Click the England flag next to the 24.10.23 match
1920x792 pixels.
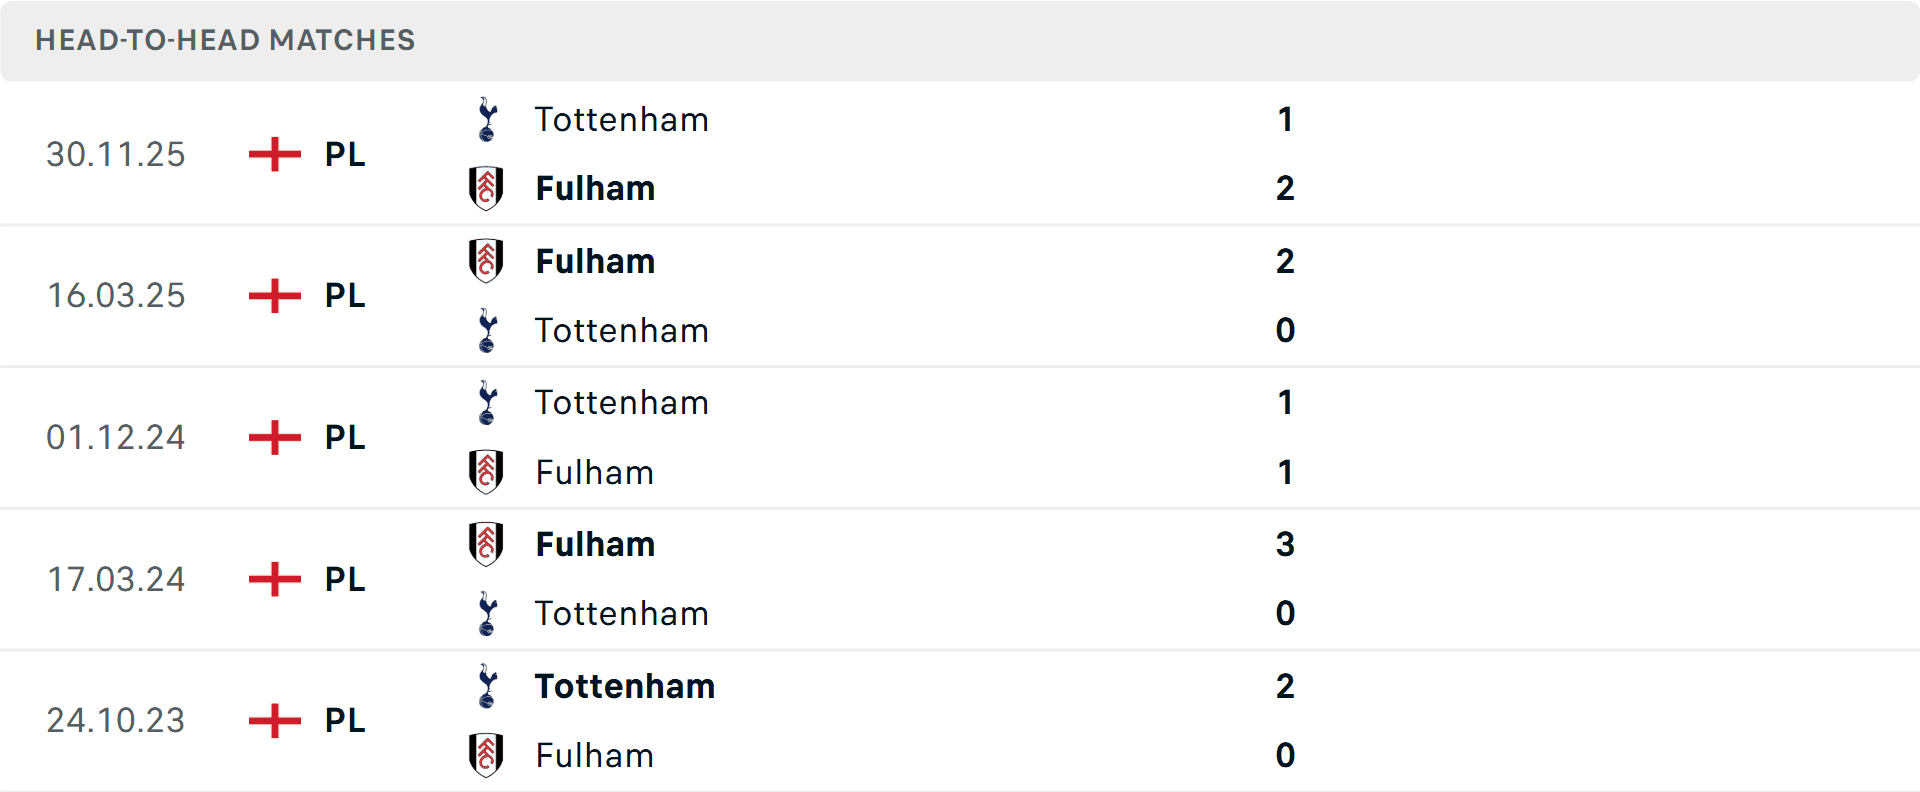[x=273, y=720]
